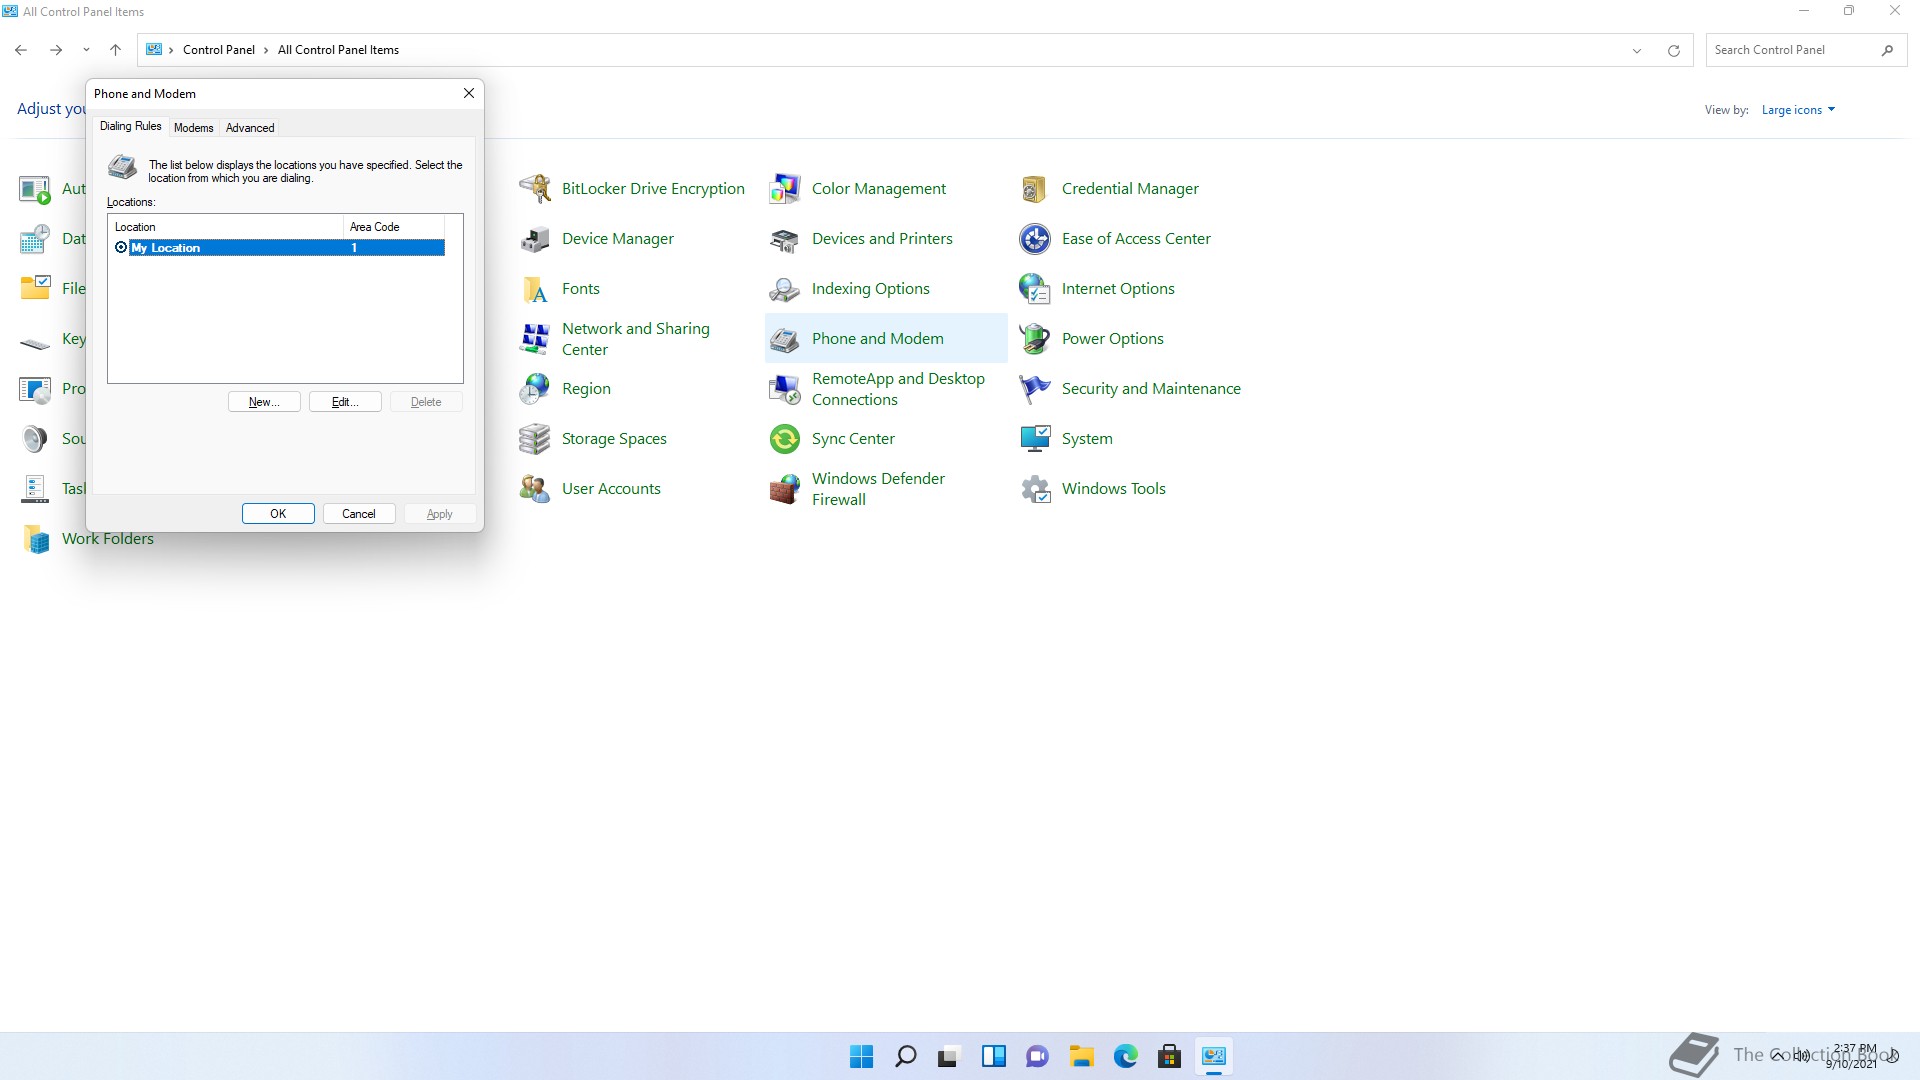
Task: Open the Region icon
Action: [535, 388]
